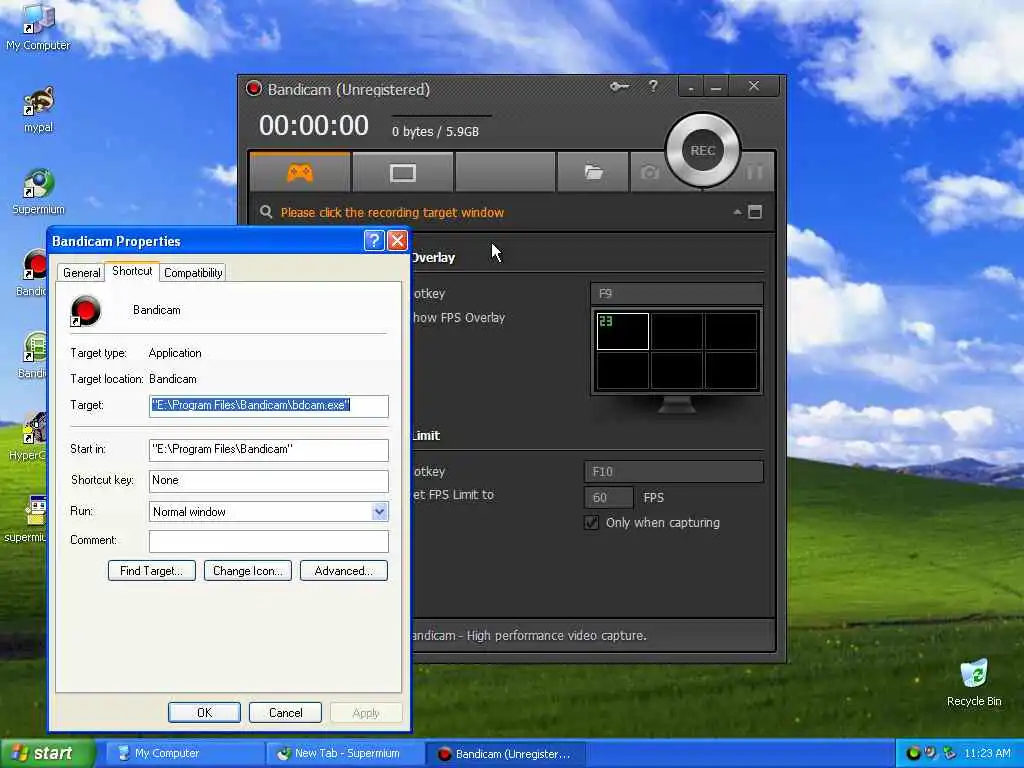Viewport: 1024px width, 768px height.
Task: Click the camera screenshot icon in Bandicam
Action: pyautogui.click(x=649, y=172)
